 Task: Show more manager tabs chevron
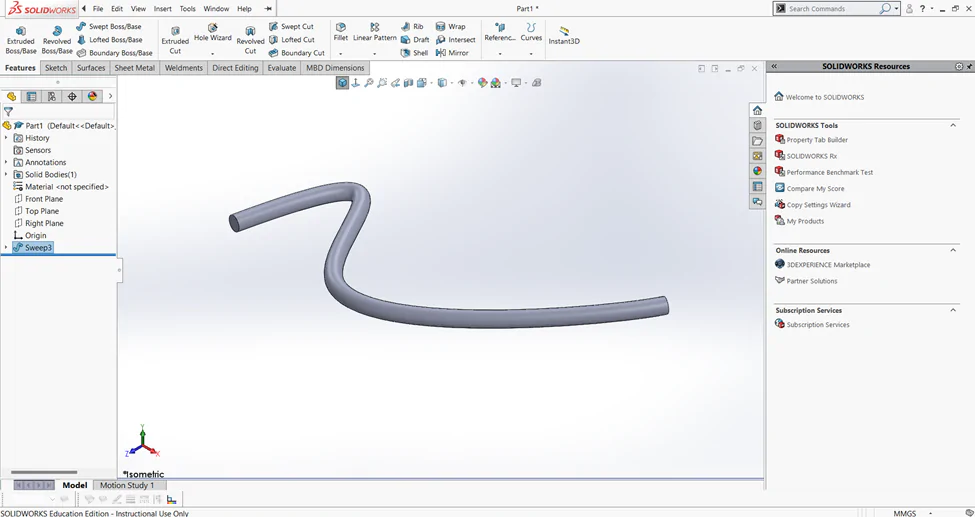(x=111, y=96)
